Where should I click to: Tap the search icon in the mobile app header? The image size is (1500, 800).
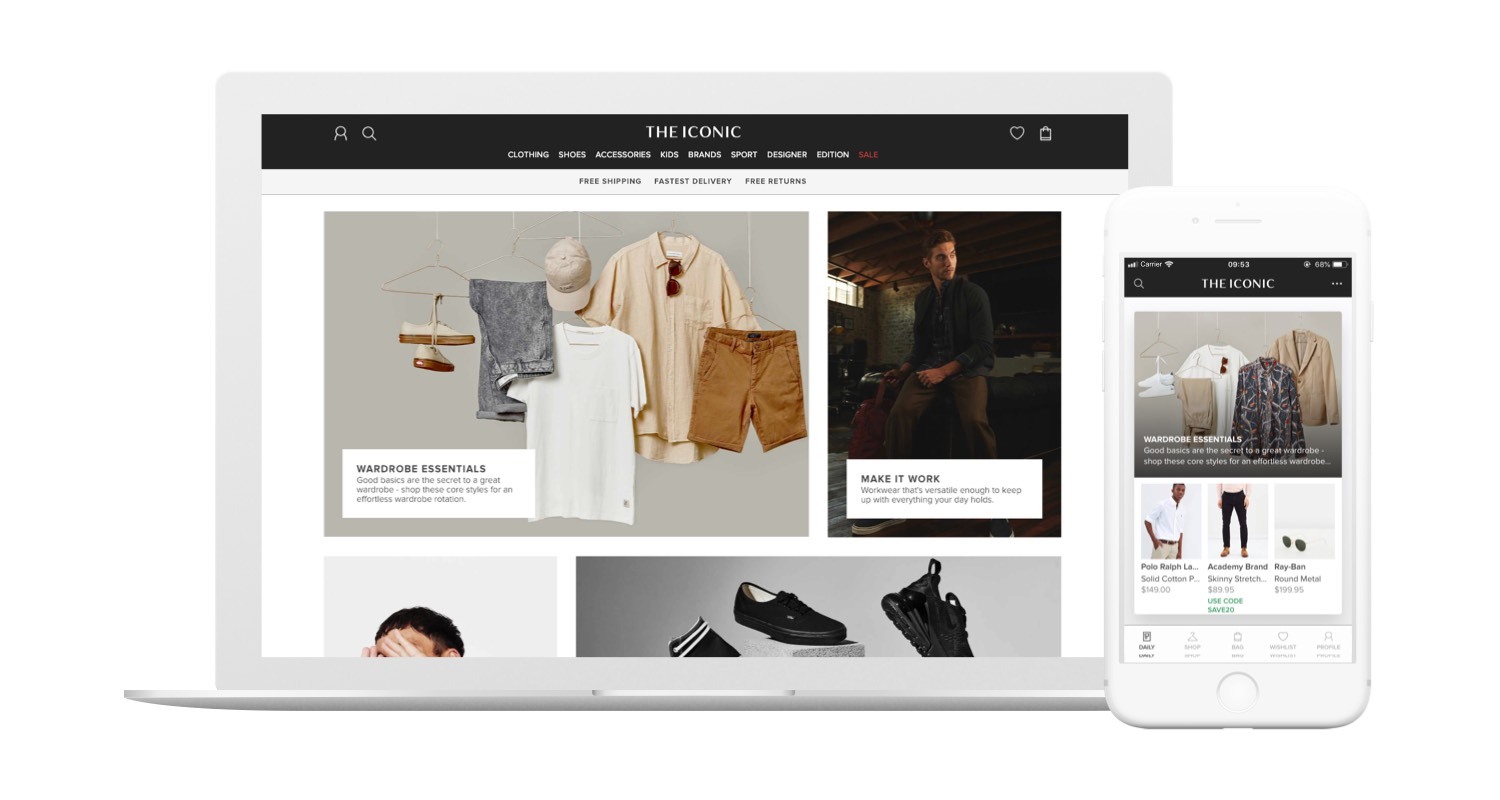click(x=1139, y=284)
